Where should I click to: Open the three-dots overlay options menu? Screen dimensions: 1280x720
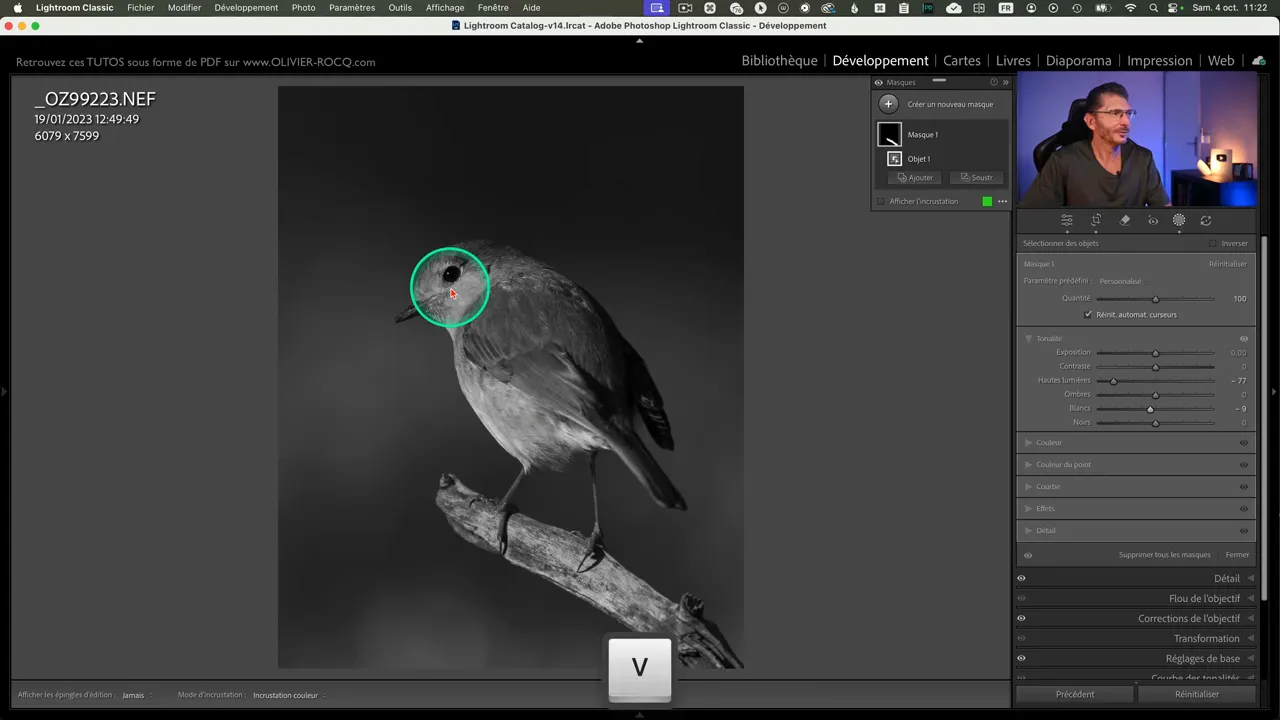tap(1002, 202)
